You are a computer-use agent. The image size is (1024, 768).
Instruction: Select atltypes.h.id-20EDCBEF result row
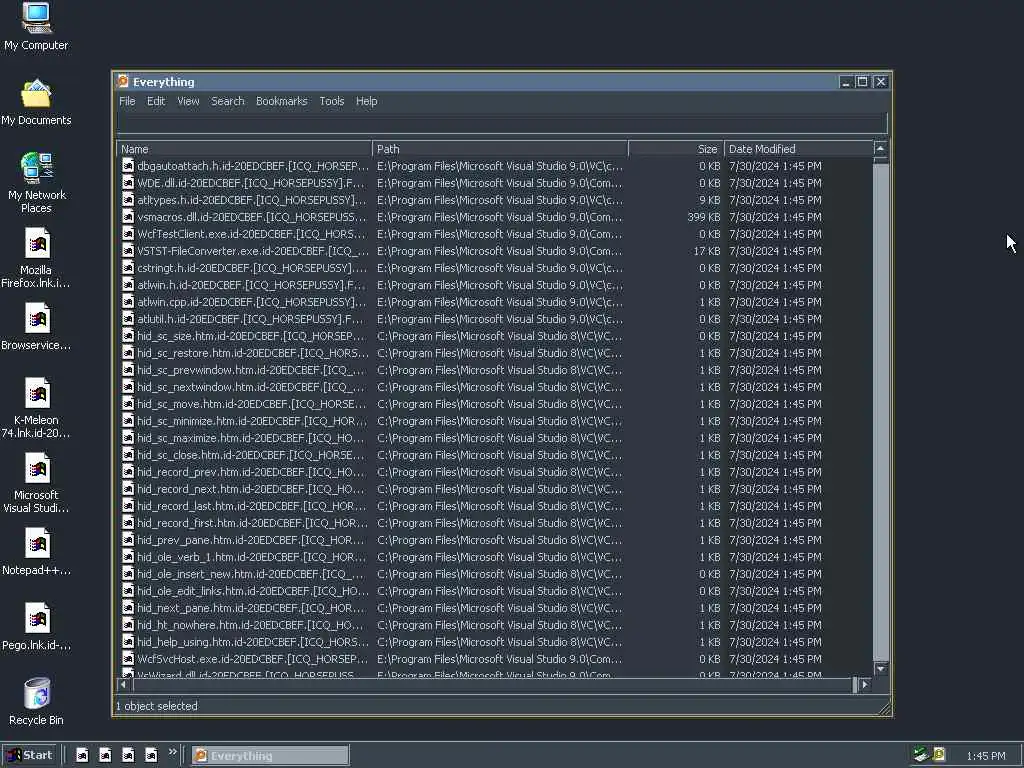494,200
